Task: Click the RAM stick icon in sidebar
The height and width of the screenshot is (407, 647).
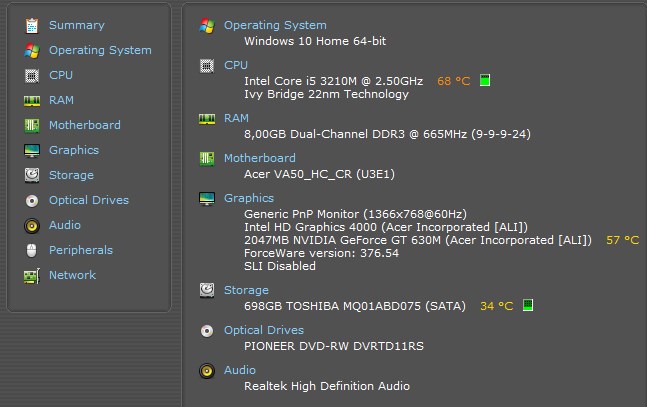Action: click(32, 101)
